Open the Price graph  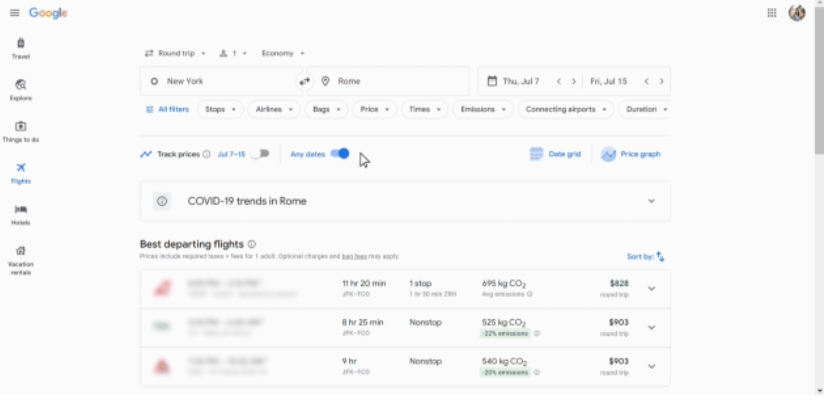[631, 154]
